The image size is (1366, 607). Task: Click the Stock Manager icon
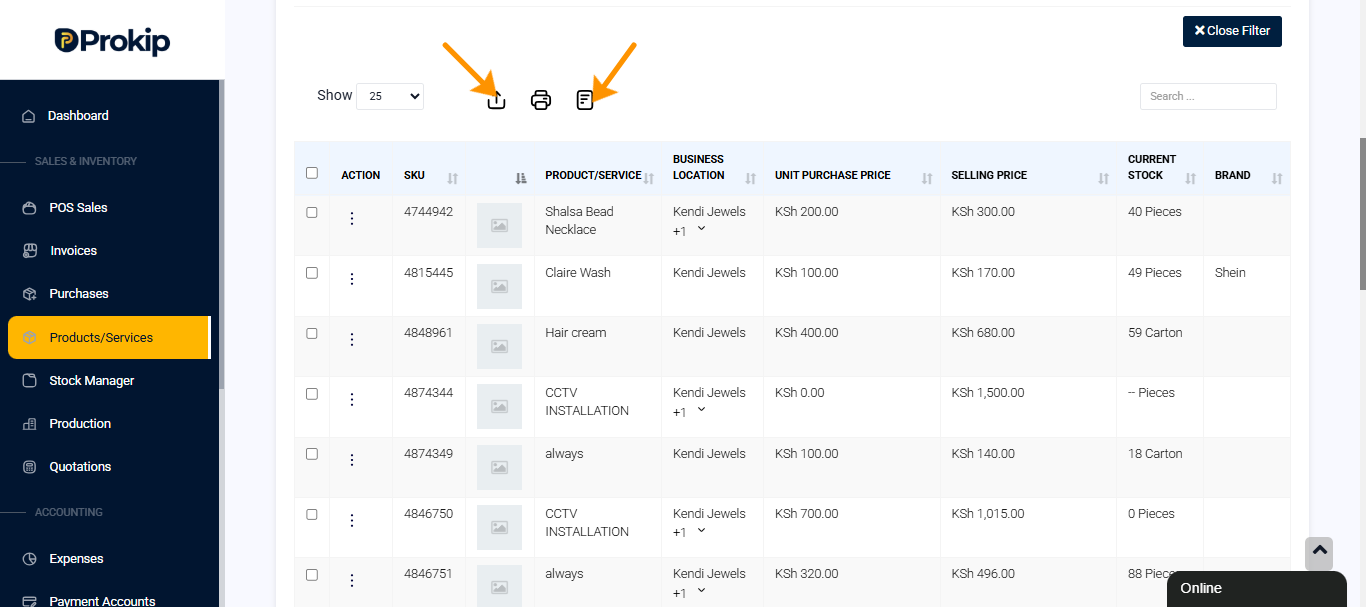(x=29, y=381)
